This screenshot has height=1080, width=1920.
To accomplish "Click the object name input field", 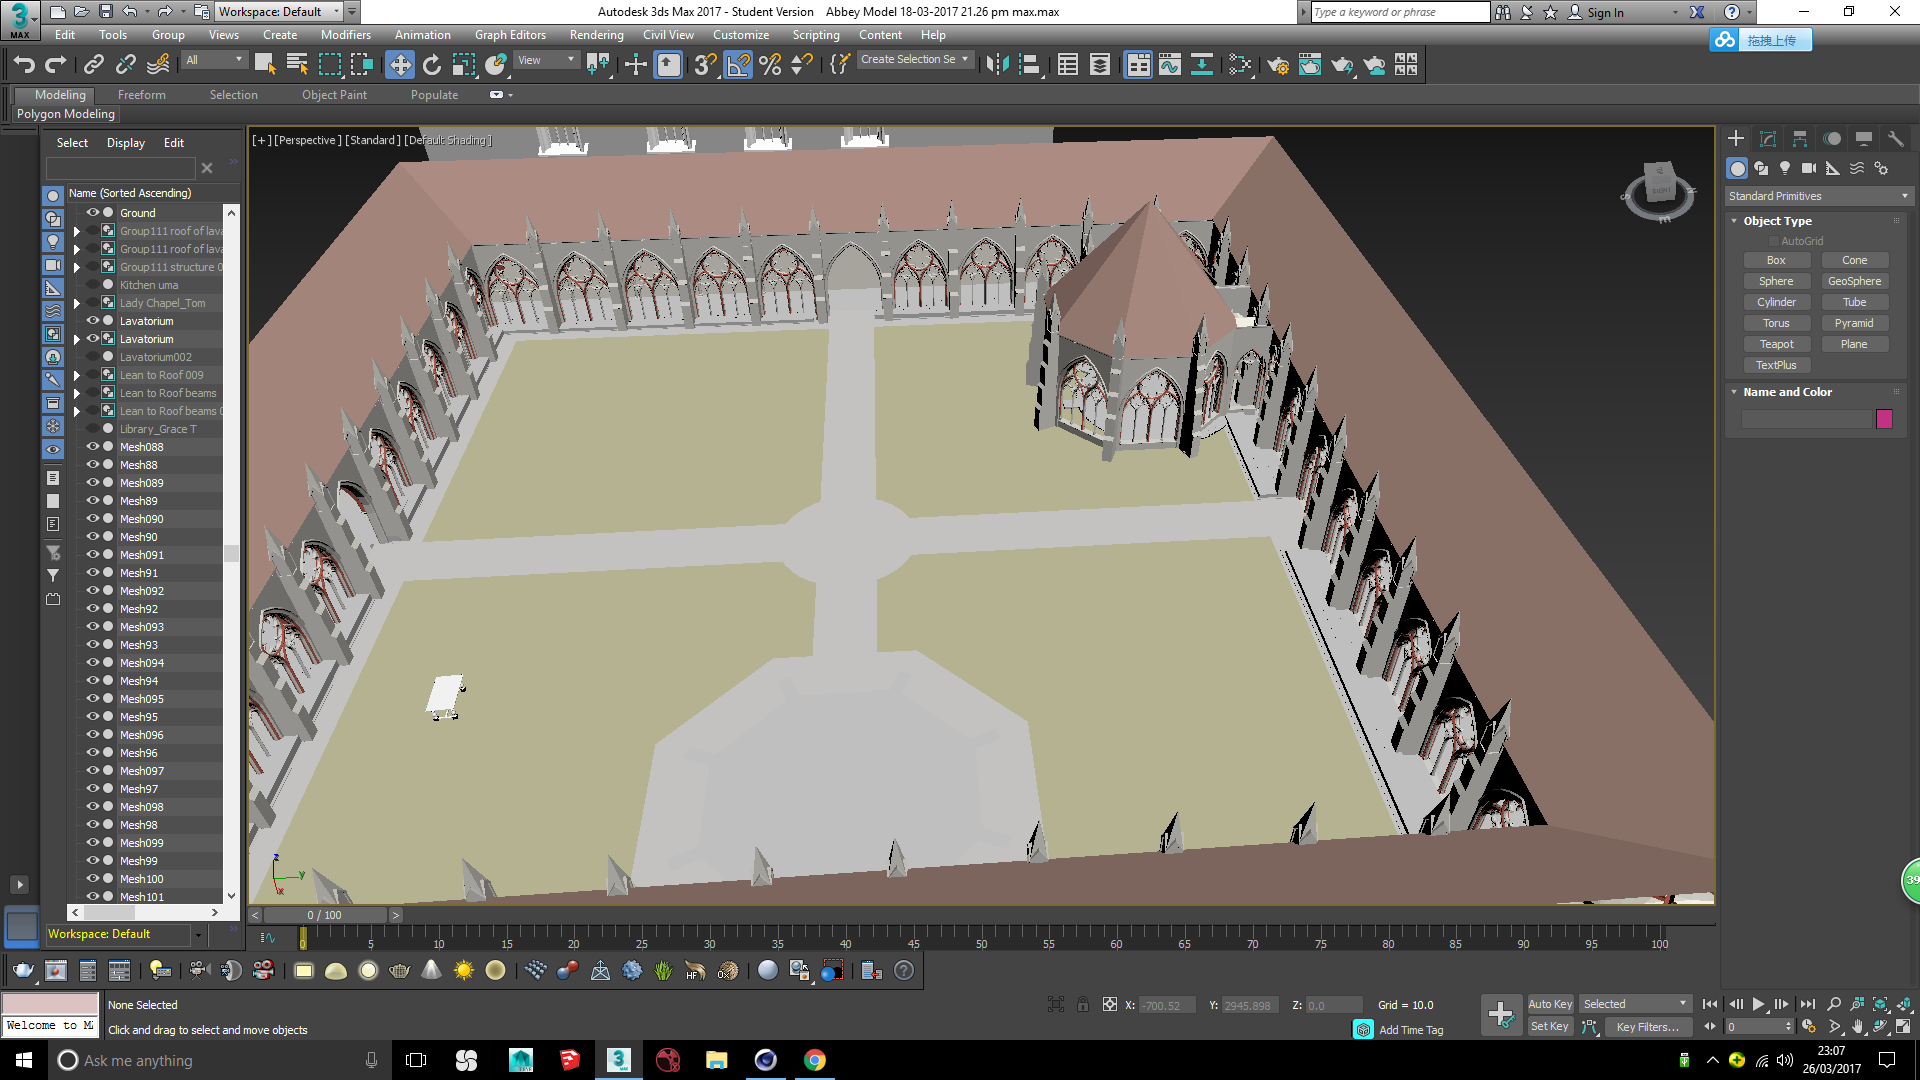I will click(x=1806, y=419).
